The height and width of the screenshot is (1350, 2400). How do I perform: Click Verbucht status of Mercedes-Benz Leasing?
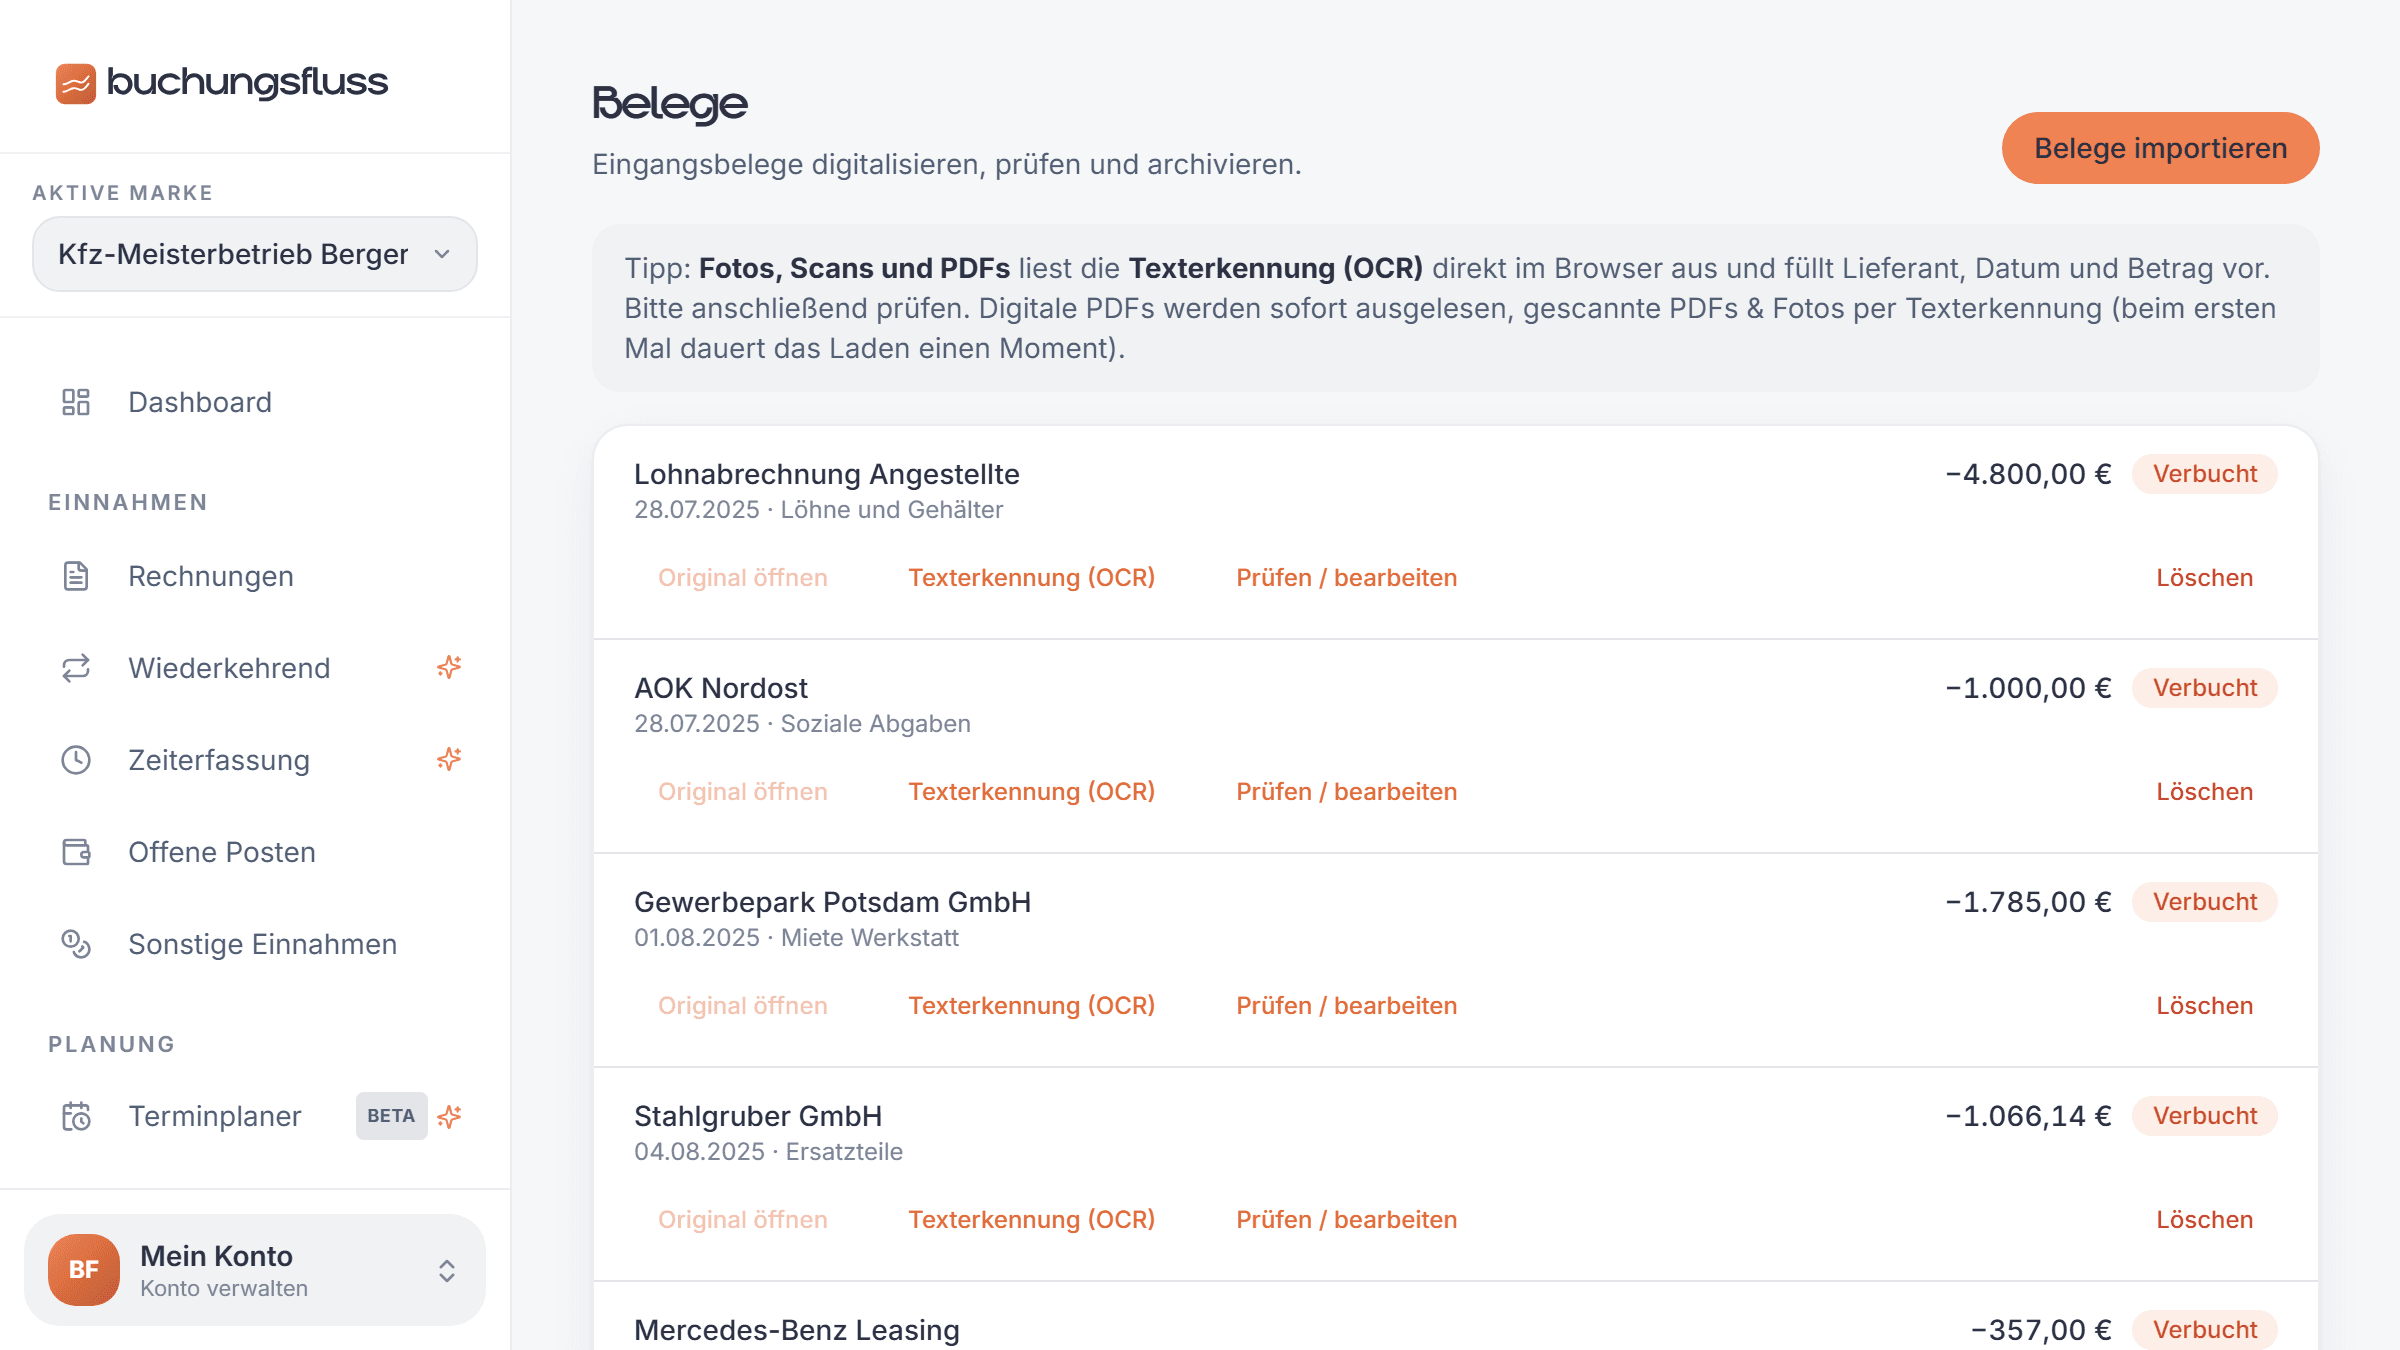[x=2205, y=1330]
